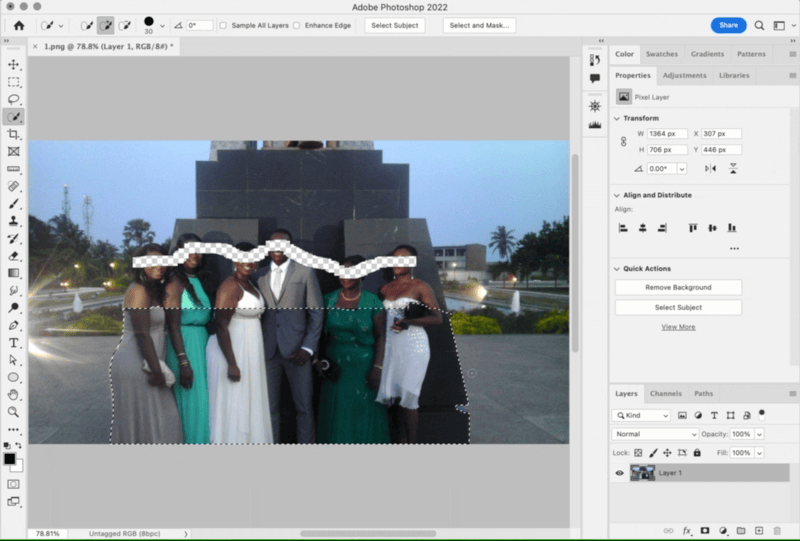
Task: Click the Layer 1 thumbnail
Action: tap(642, 473)
